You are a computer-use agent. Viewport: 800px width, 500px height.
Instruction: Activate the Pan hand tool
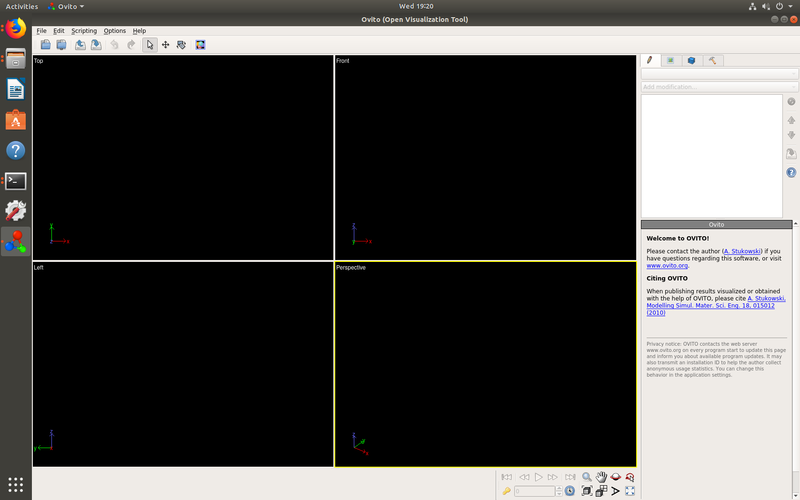point(601,477)
